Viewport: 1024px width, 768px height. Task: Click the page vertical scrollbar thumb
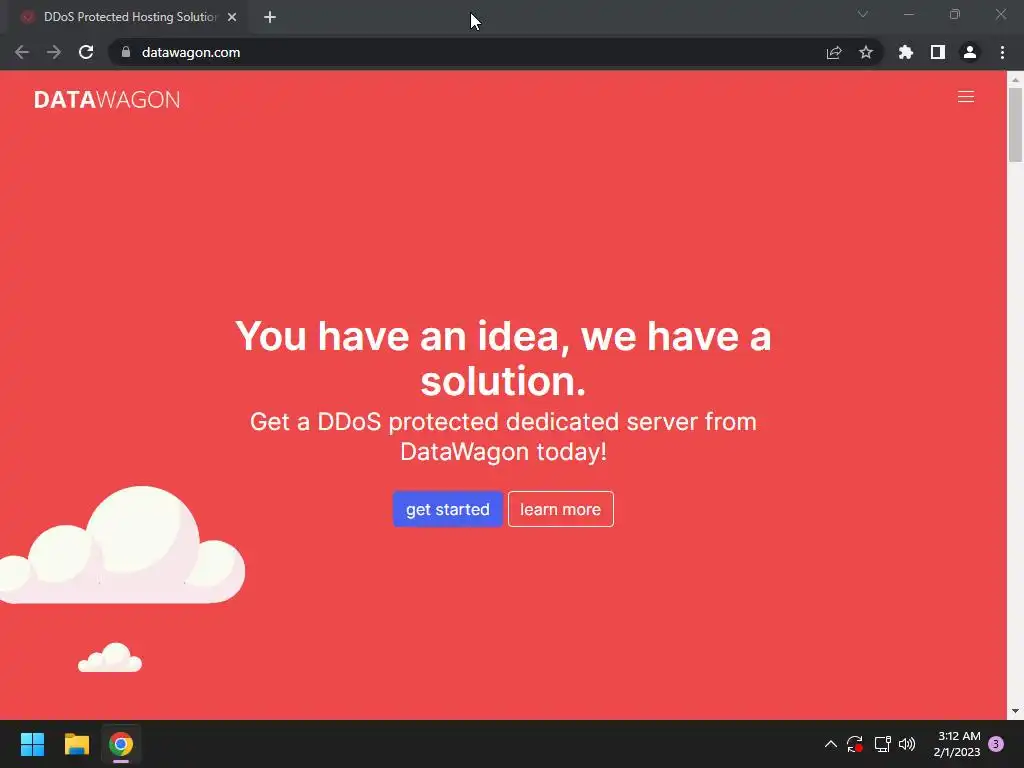(x=1015, y=124)
